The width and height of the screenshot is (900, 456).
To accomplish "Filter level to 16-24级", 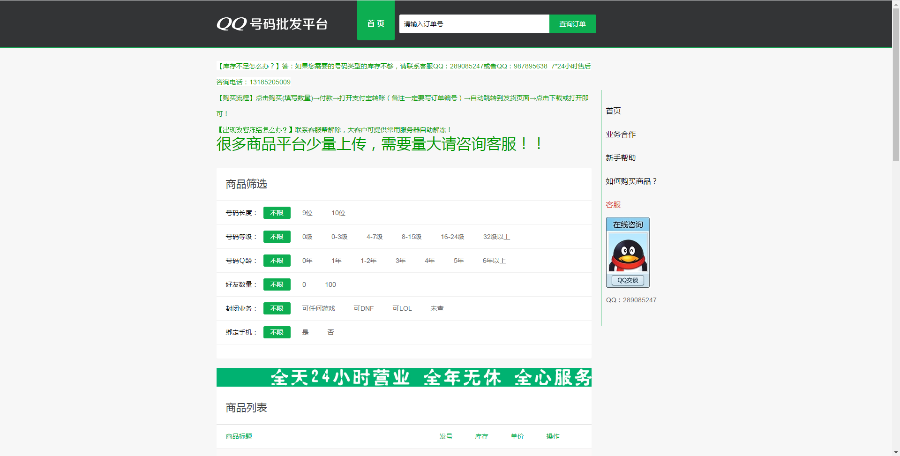I will (x=452, y=237).
